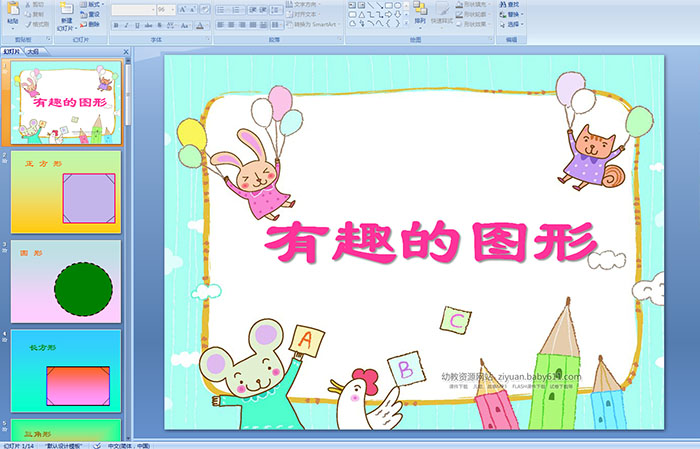This screenshot has height=449, width=700.
Task: Toggle Align Text Right
Action: [242, 25]
